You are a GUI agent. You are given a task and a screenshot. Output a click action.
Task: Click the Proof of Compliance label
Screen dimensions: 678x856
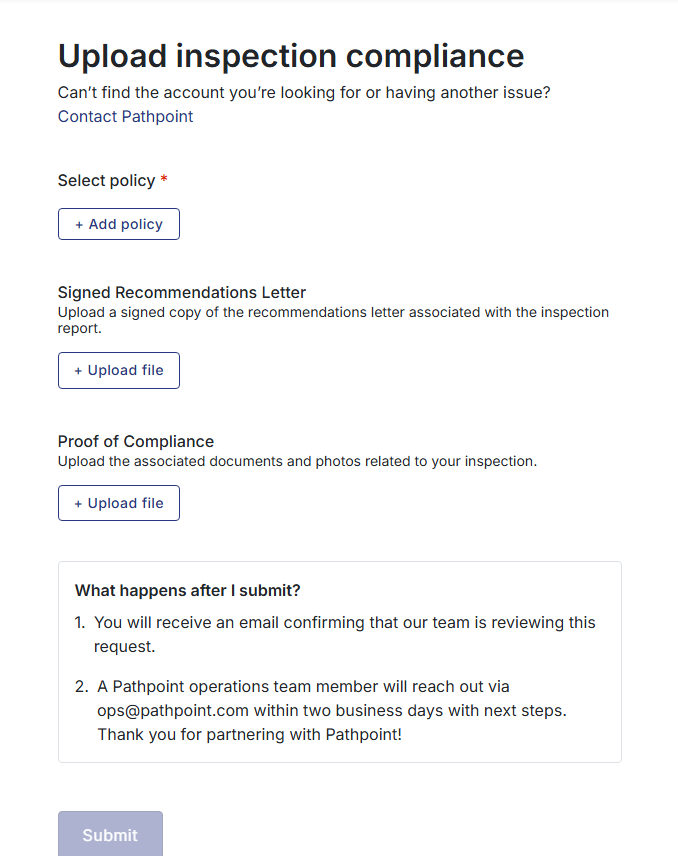tap(136, 441)
